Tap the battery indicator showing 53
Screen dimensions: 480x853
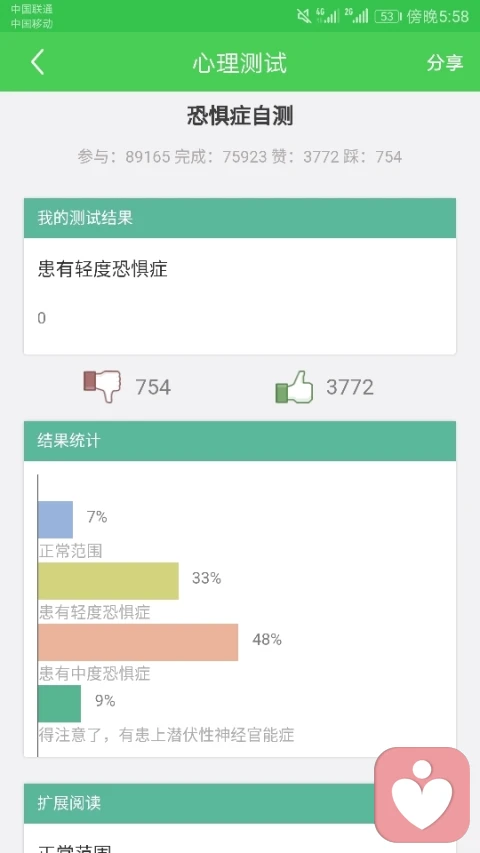(x=387, y=16)
